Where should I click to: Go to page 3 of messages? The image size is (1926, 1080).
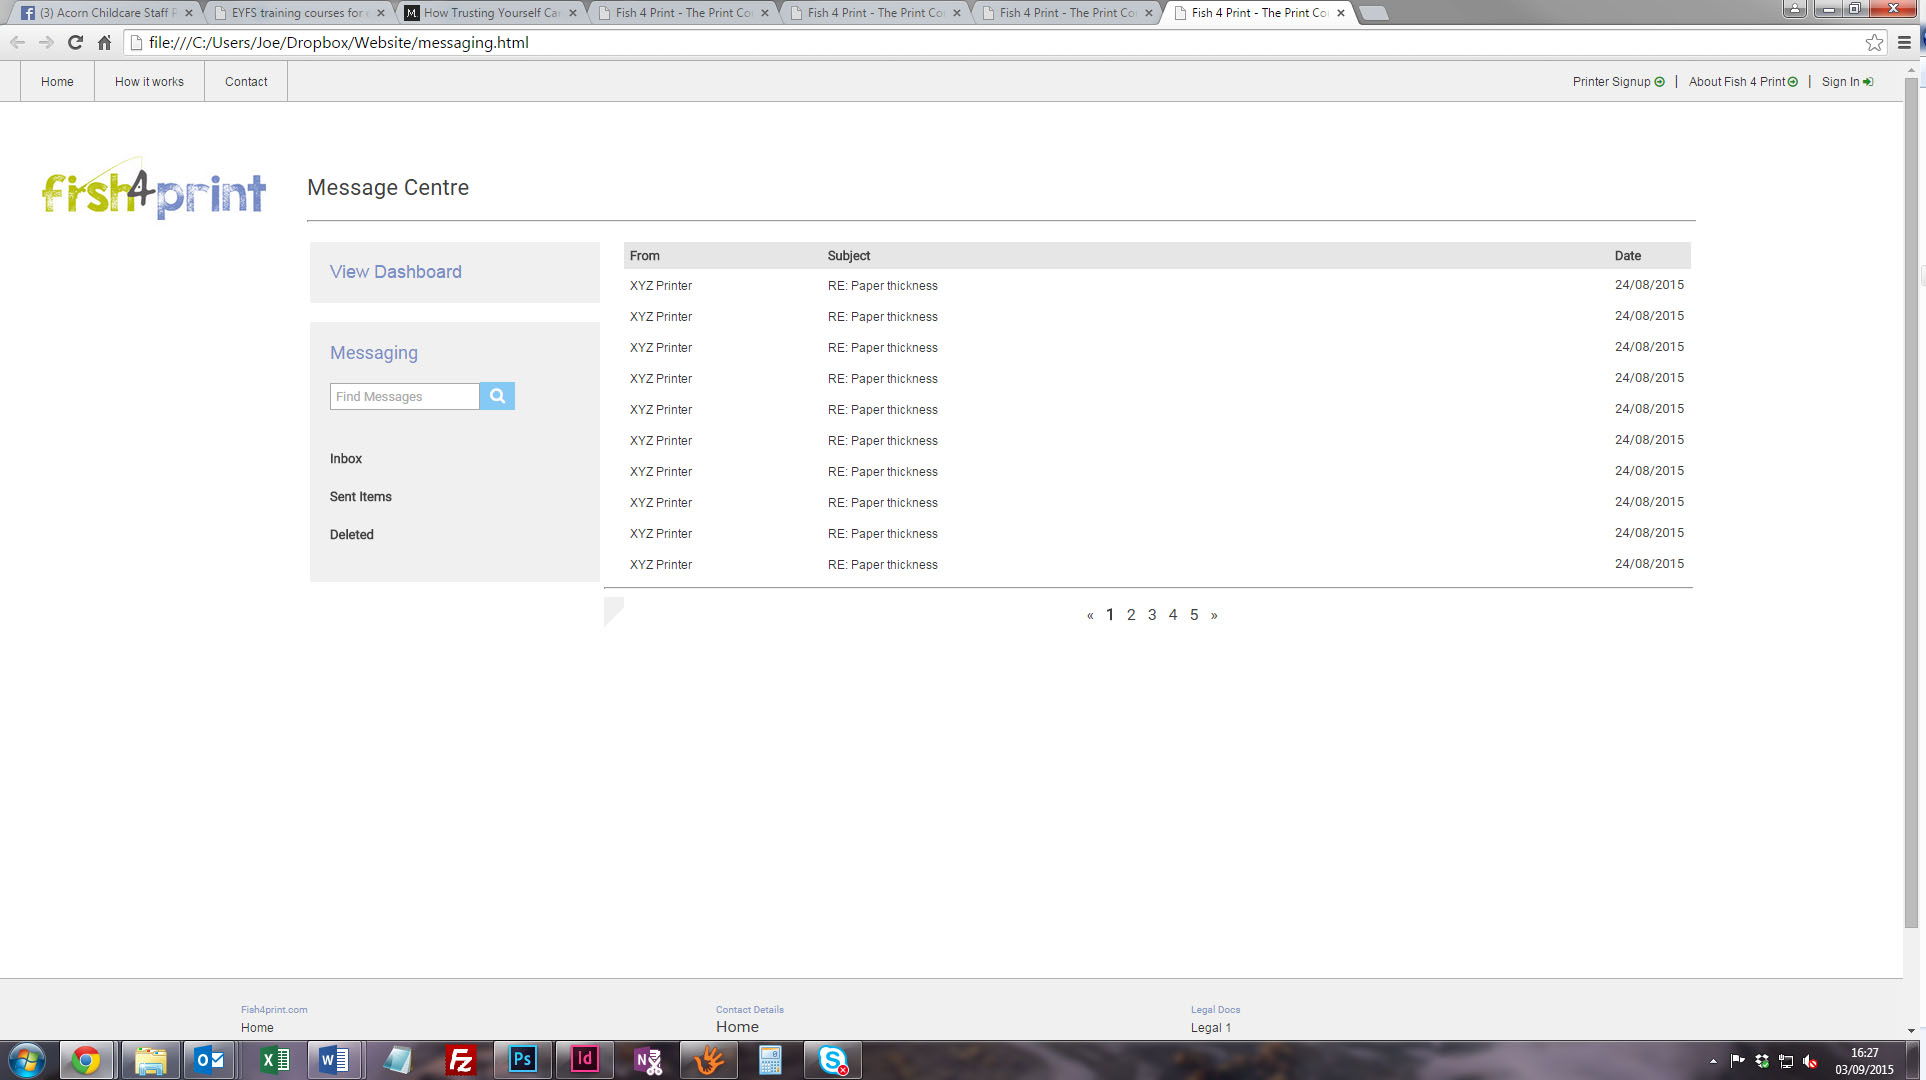click(1152, 615)
